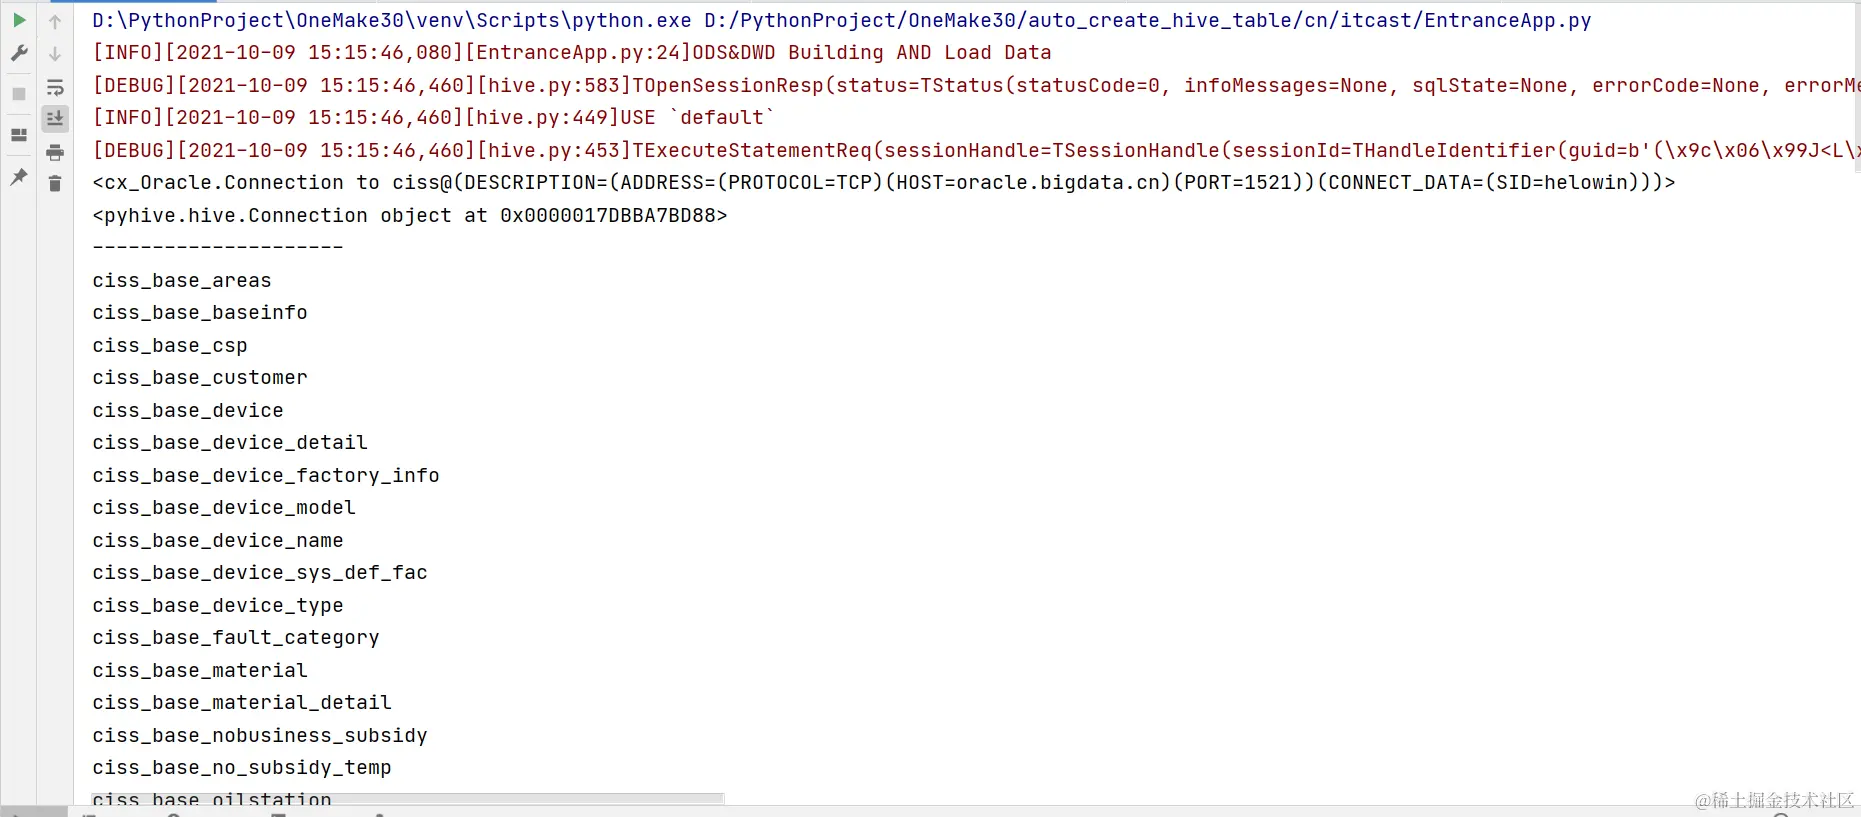
Task: Toggle scroll to end of console
Action: click(55, 119)
